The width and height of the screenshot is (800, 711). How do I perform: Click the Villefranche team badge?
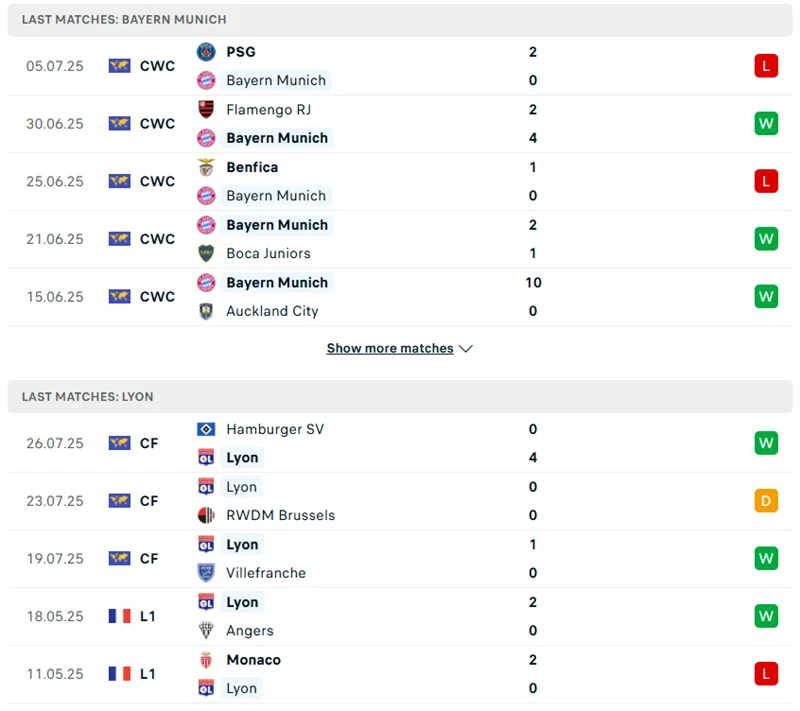[x=206, y=573]
